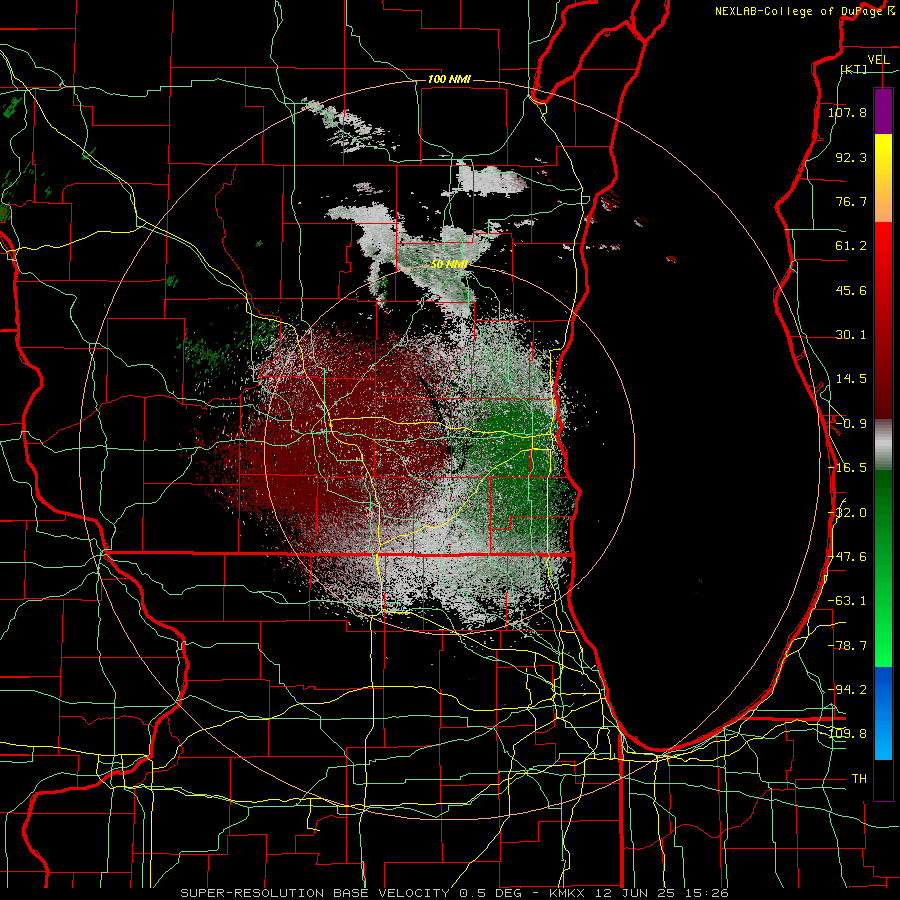Pick the red segment of the color bar
The image size is (900, 900).
point(883,320)
